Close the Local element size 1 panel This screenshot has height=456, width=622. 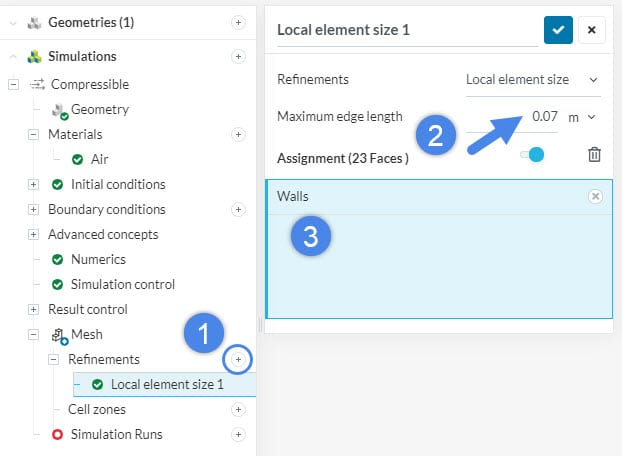[x=591, y=30]
